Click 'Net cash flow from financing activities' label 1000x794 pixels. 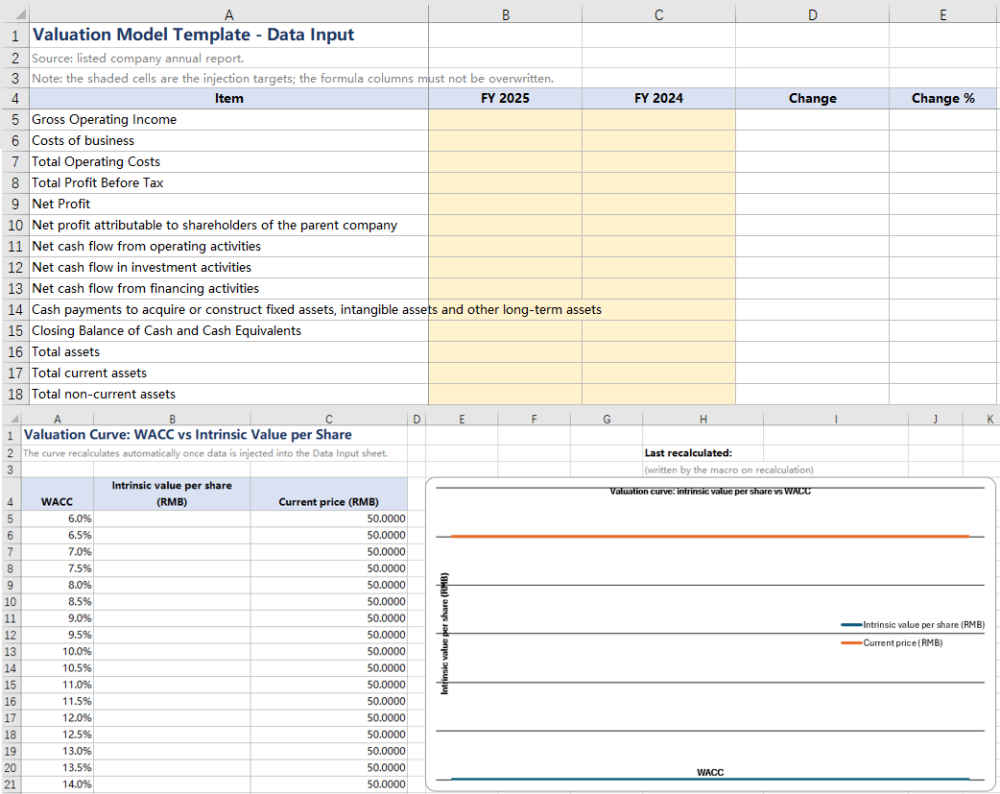228,288
